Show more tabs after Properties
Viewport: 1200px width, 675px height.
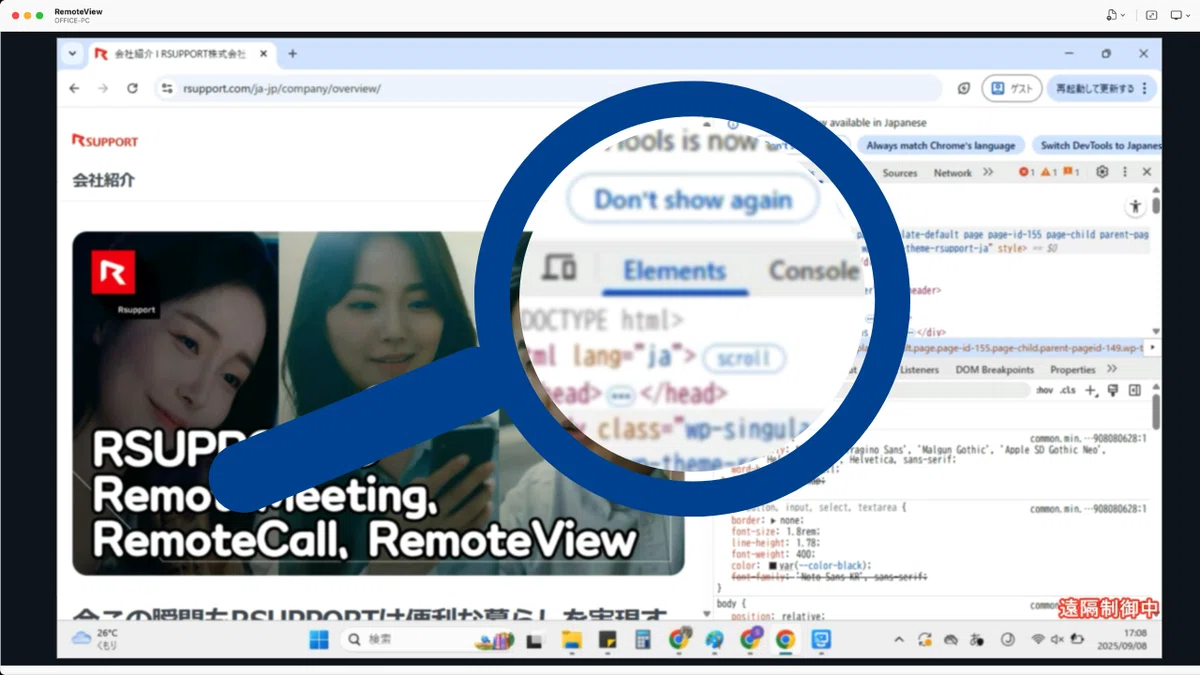[1112, 369]
